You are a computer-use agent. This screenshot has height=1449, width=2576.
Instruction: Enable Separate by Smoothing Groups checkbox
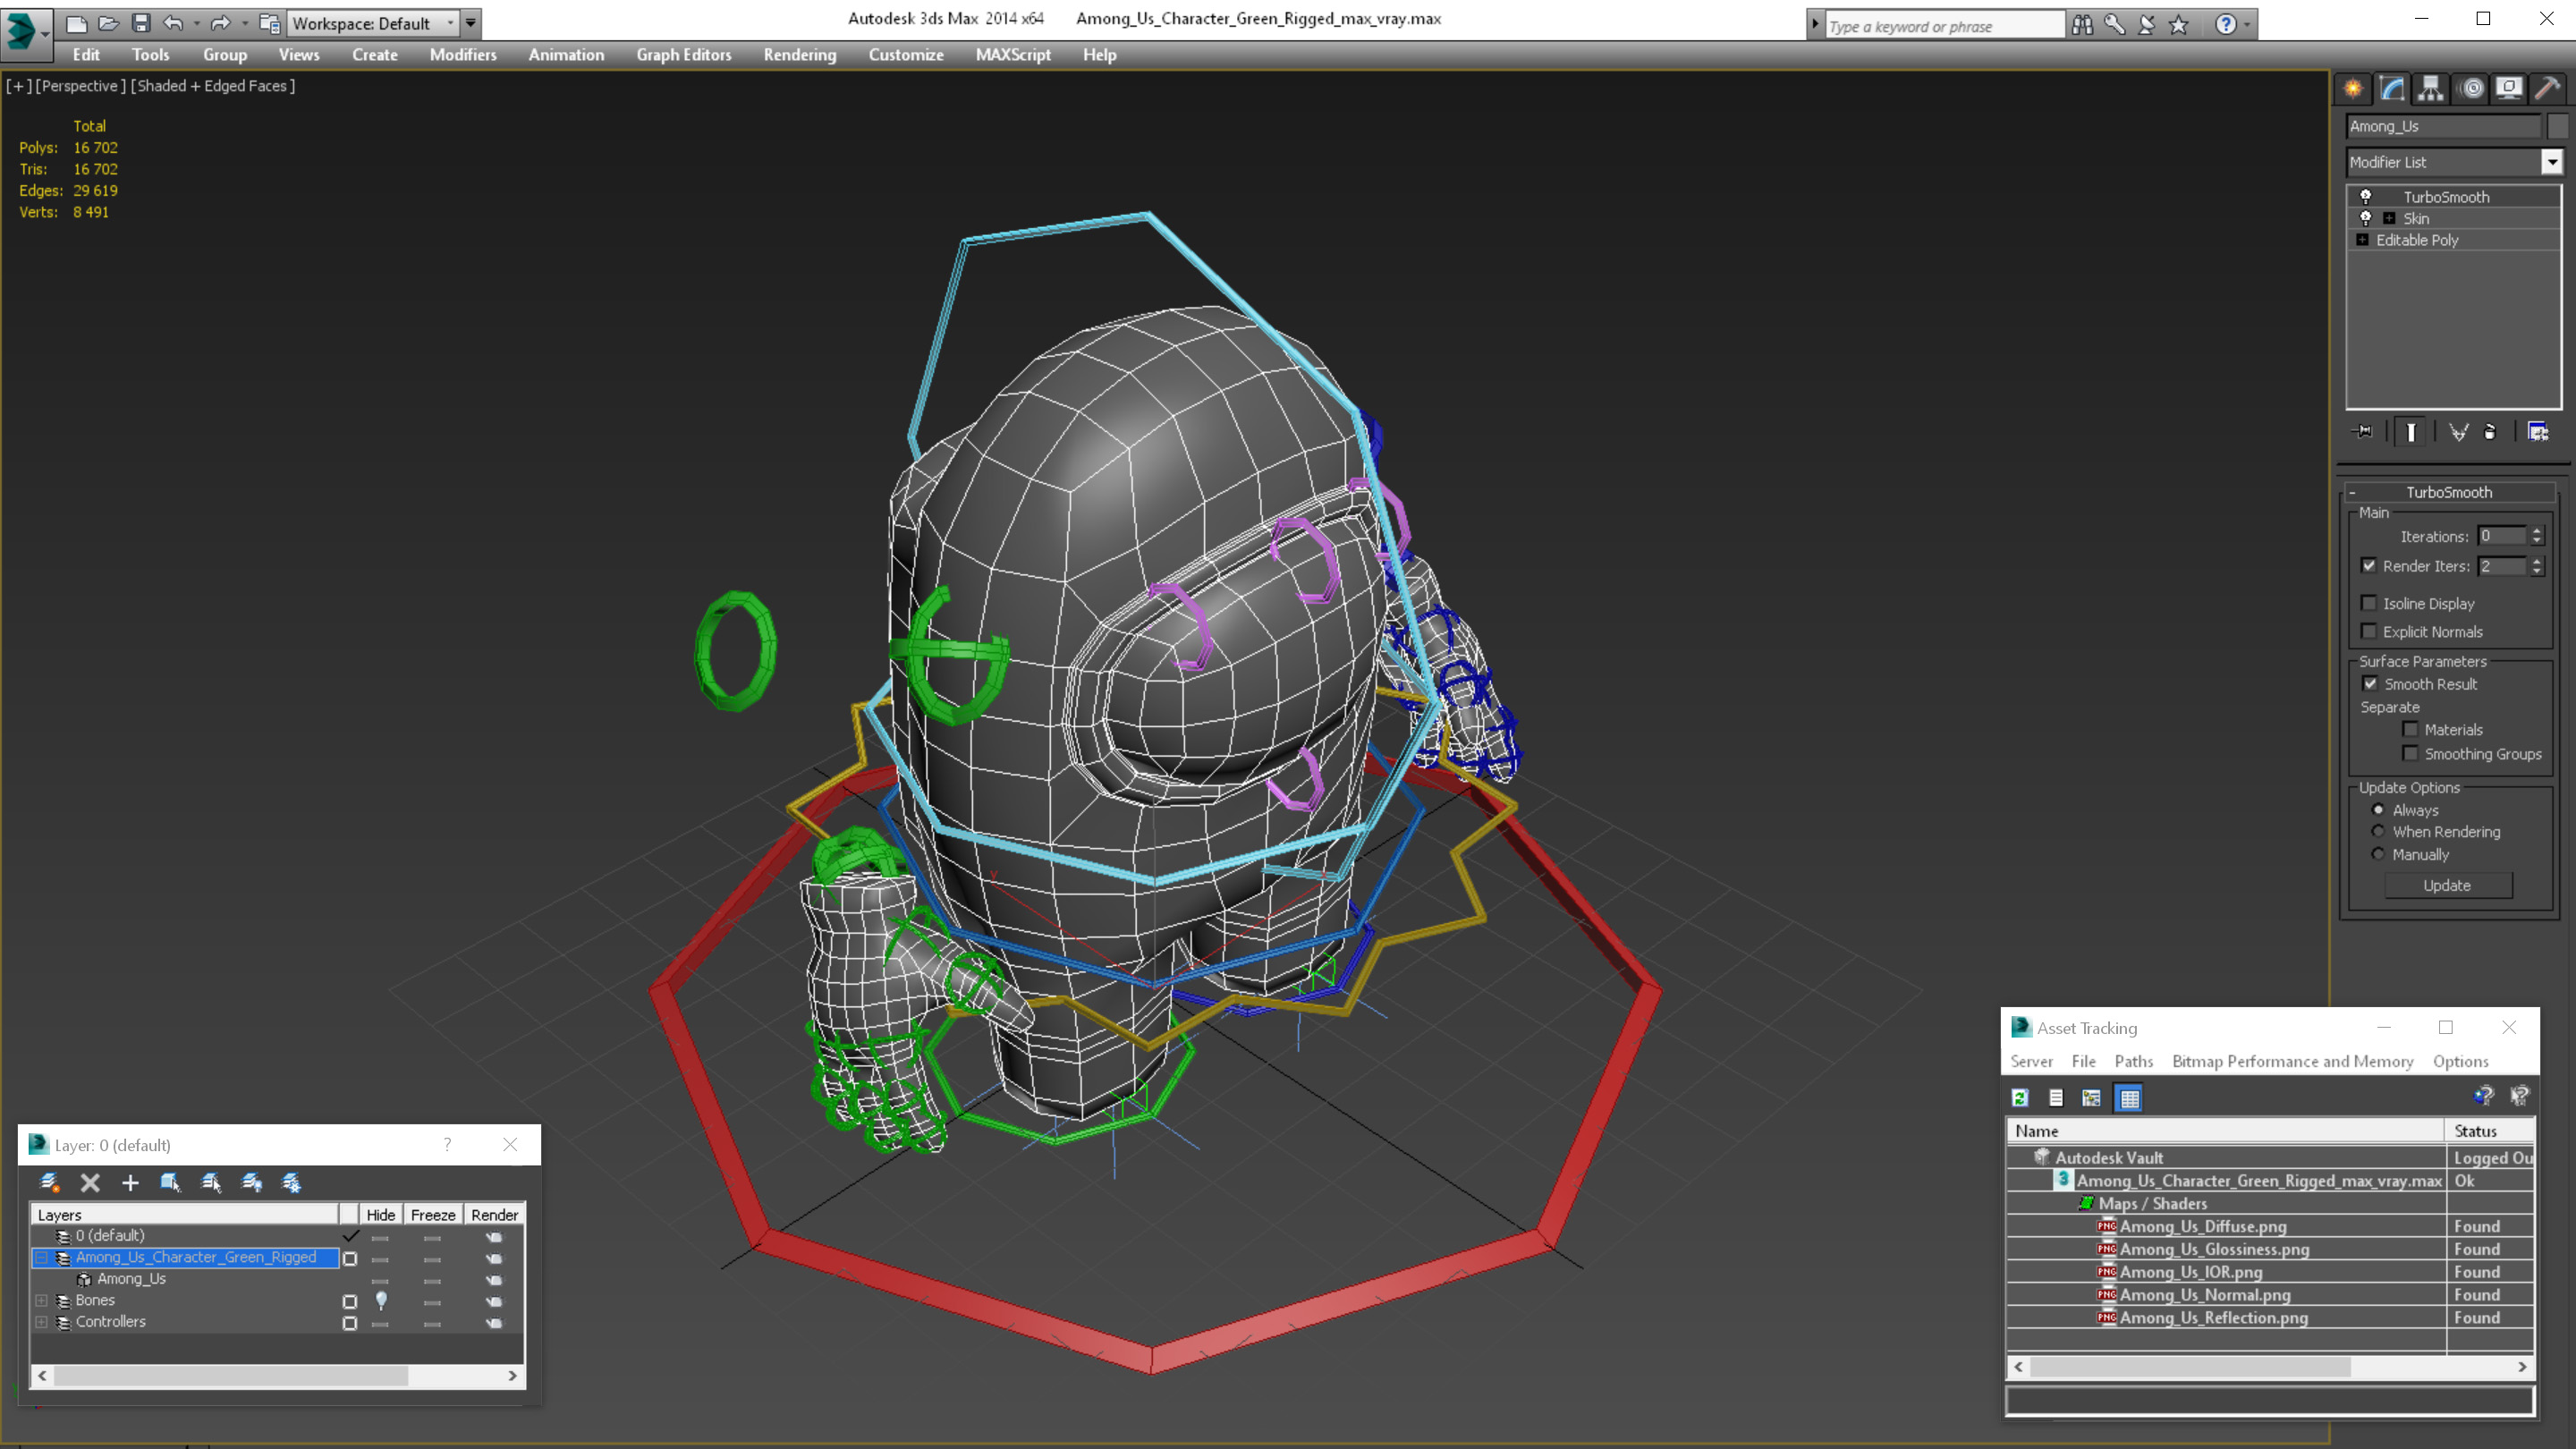[x=2410, y=753]
